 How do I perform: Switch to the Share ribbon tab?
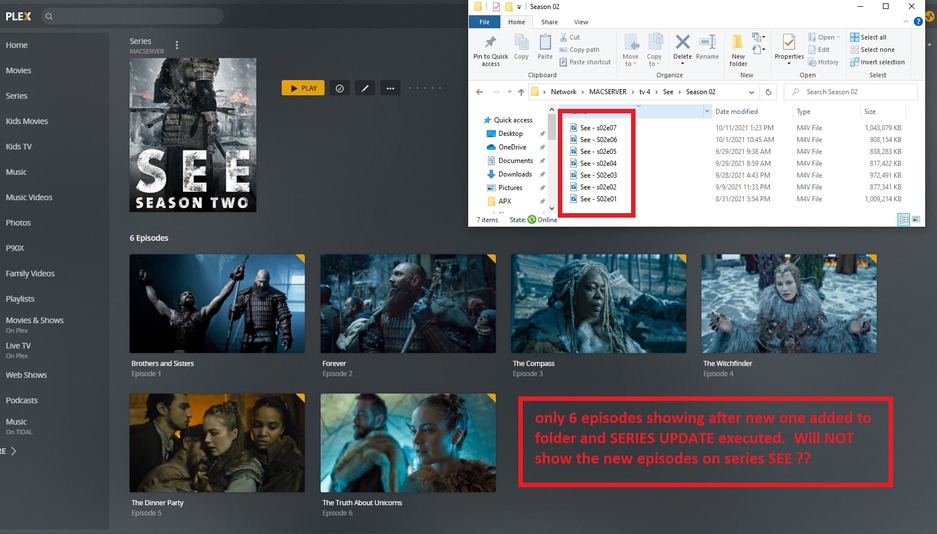click(549, 22)
